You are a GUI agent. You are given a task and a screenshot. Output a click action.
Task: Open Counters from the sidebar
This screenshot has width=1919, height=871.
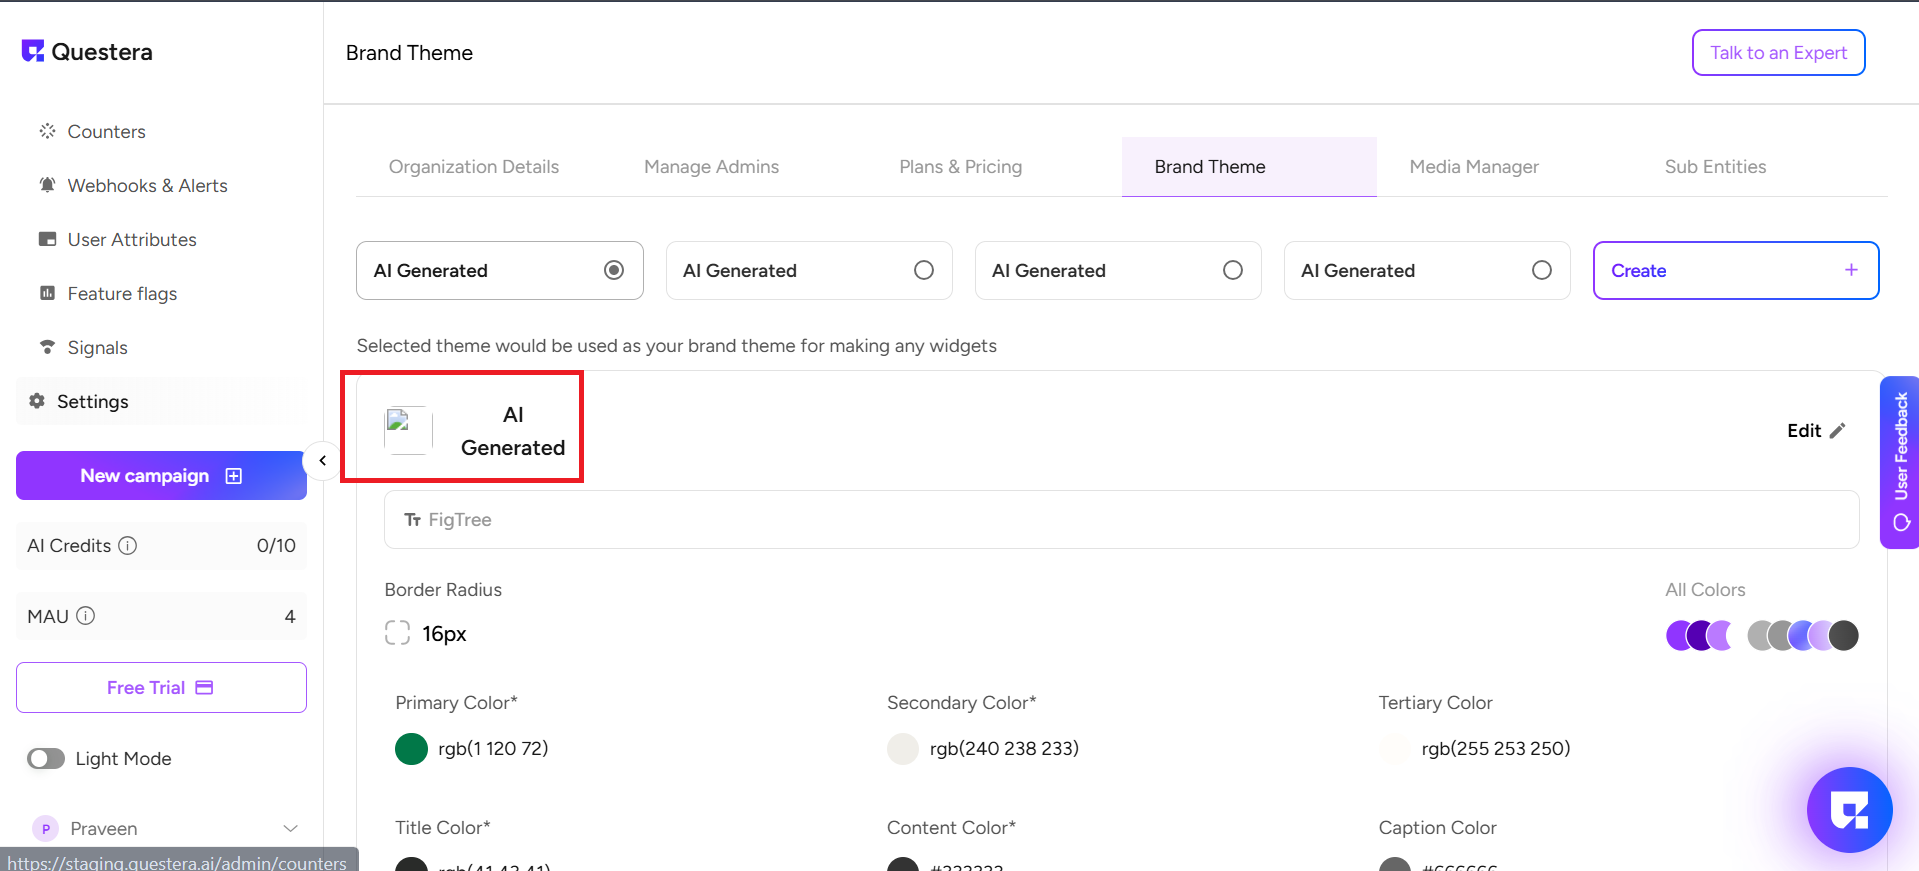(x=106, y=132)
